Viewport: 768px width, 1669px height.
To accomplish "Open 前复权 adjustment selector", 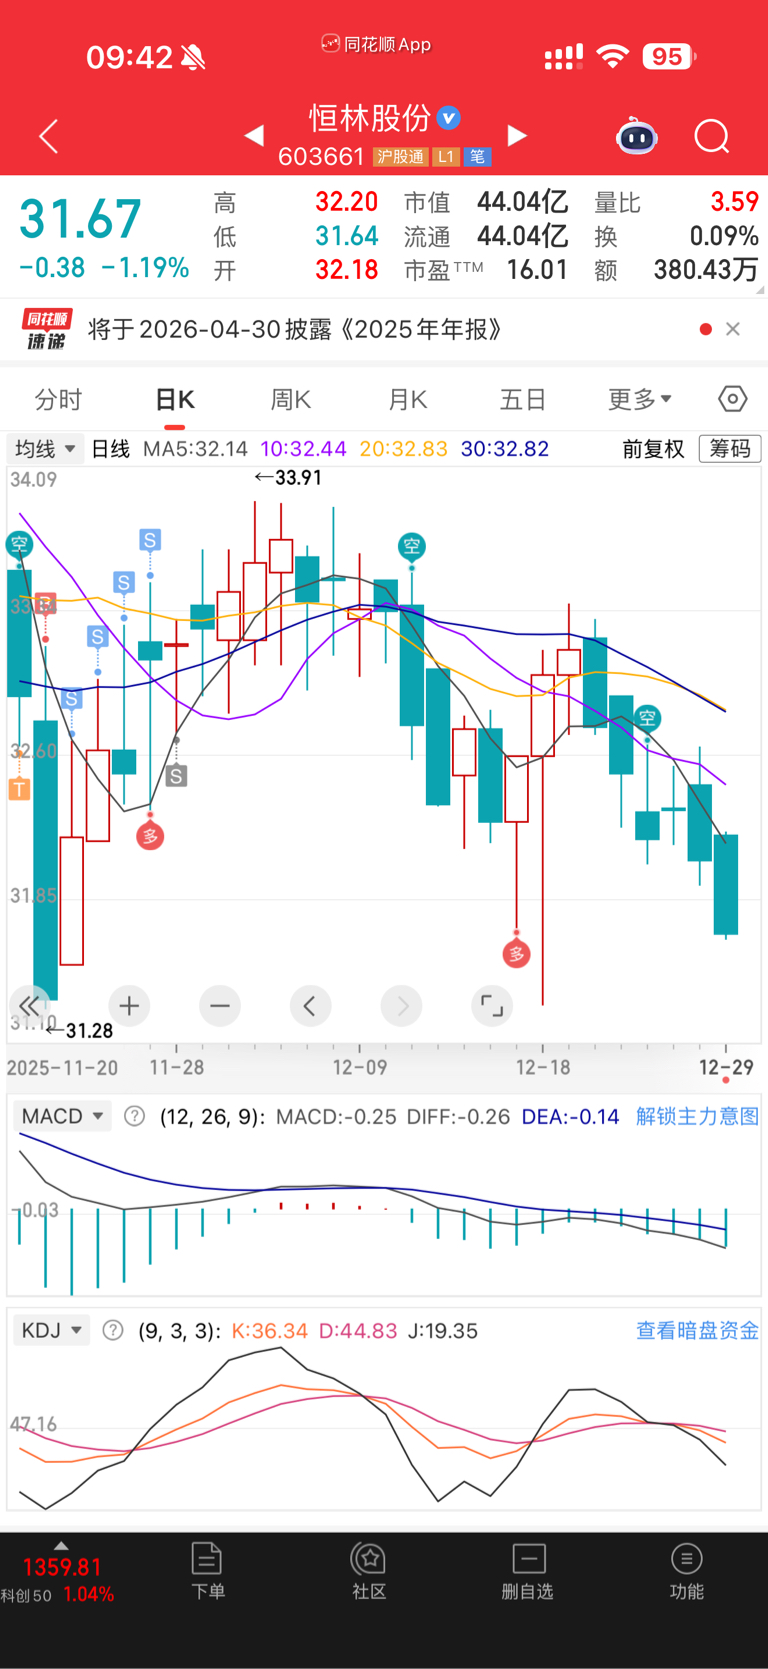I will pyautogui.click(x=653, y=449).
